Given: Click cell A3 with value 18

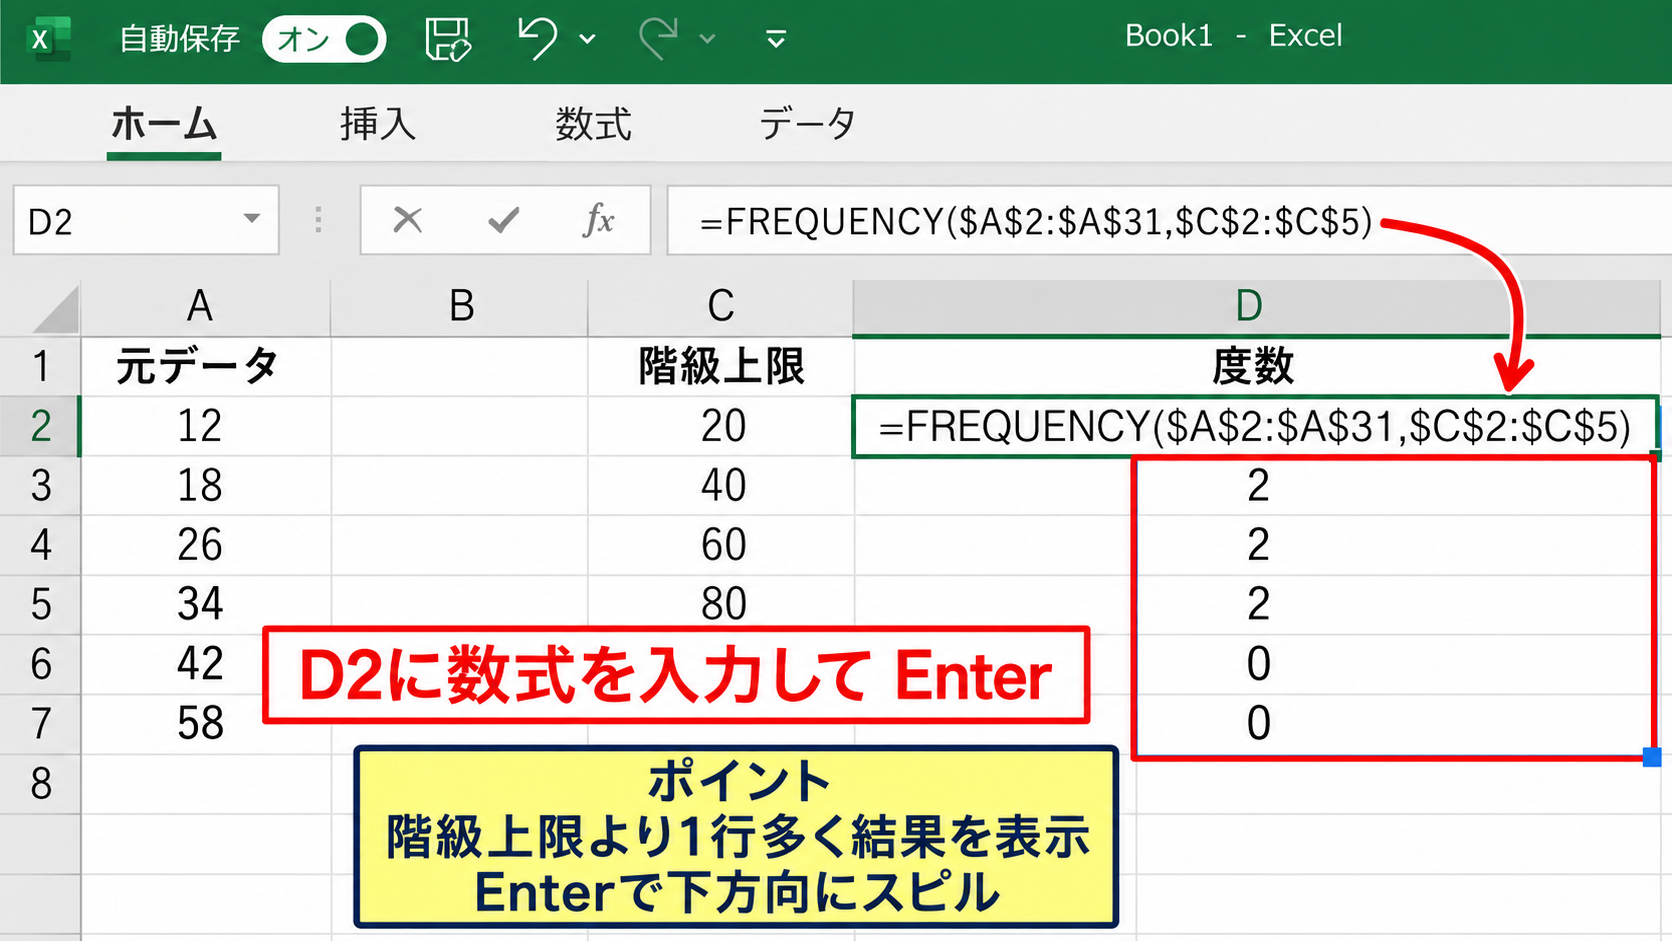Looking at the screenshot, I should click(x=205, y=486).
